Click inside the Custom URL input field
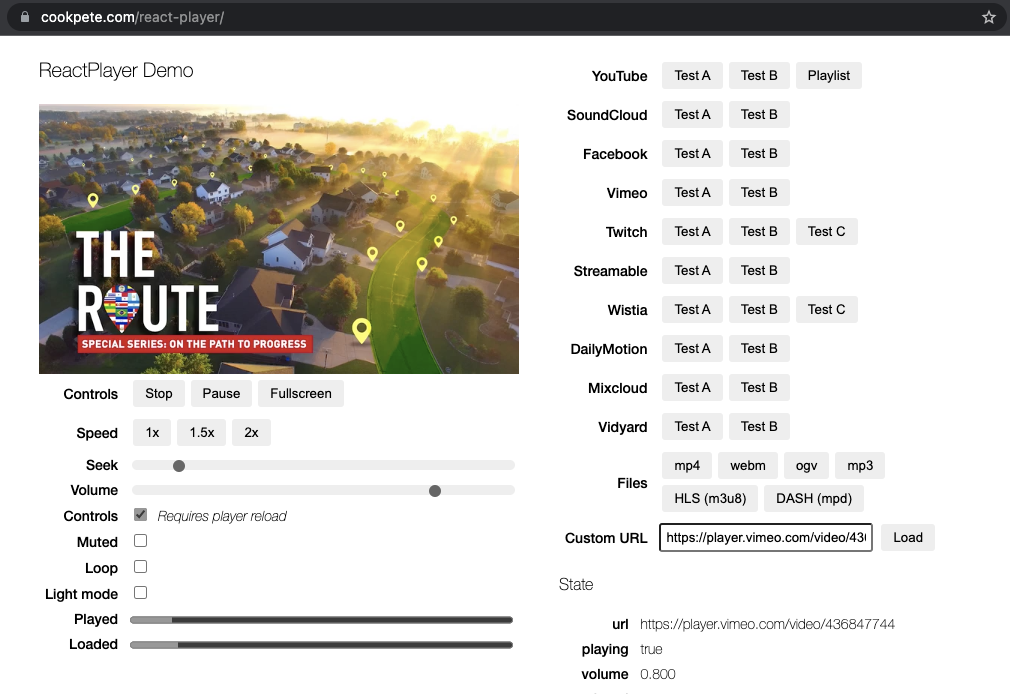The height and width of the screenshot is (694, 1010). pyautogui.click(x=765, y=537)
